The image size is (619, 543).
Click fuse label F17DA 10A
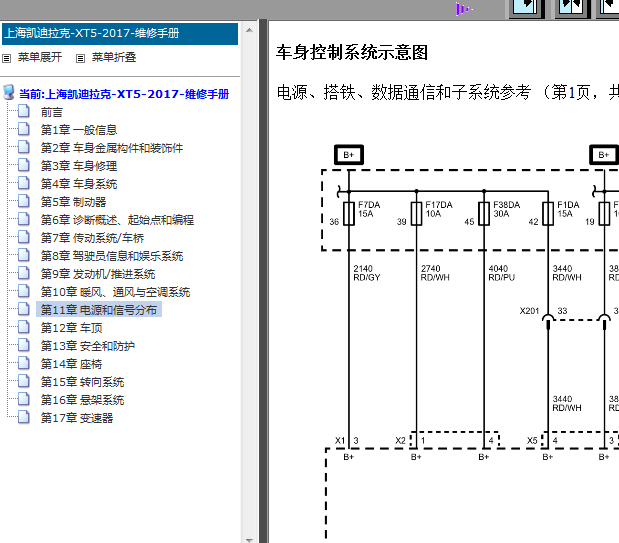(x=438, y=209)
